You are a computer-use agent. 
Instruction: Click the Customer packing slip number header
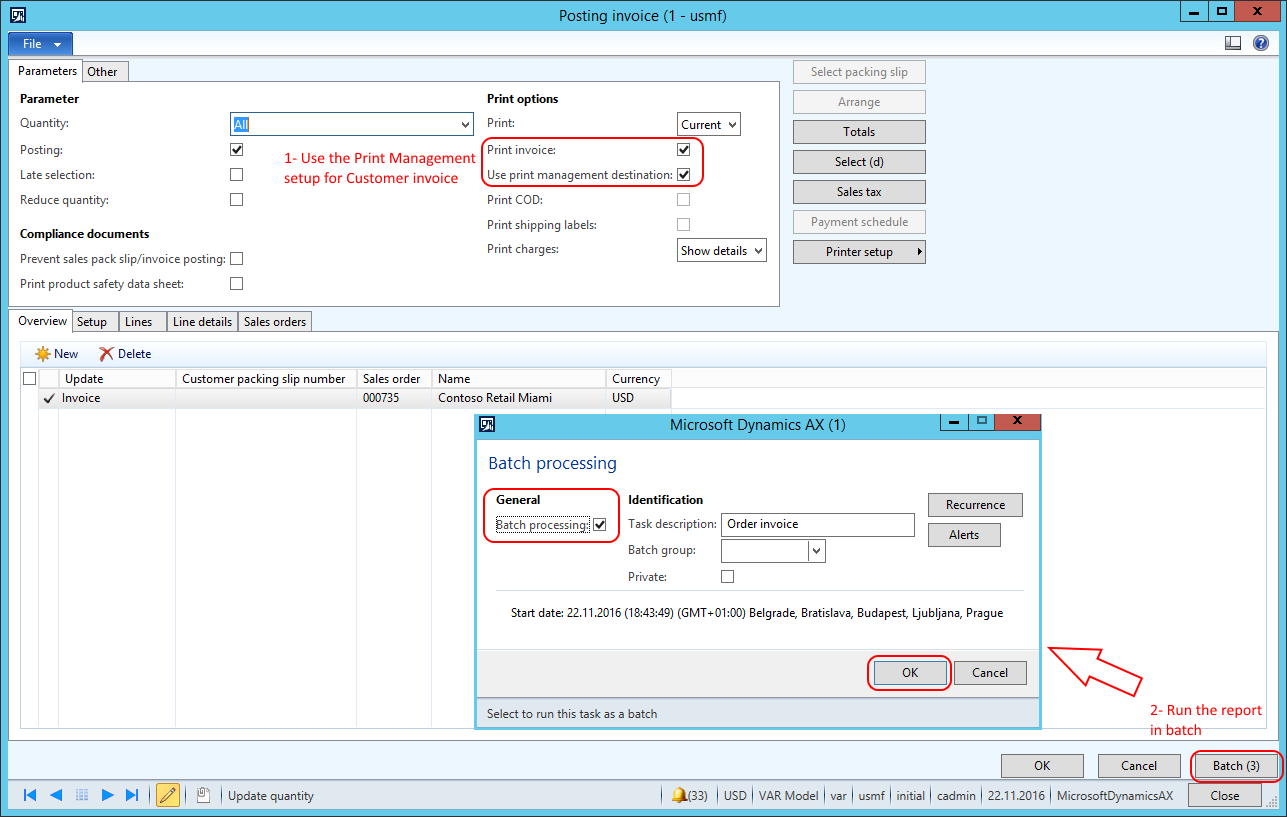tap(266, 379)
